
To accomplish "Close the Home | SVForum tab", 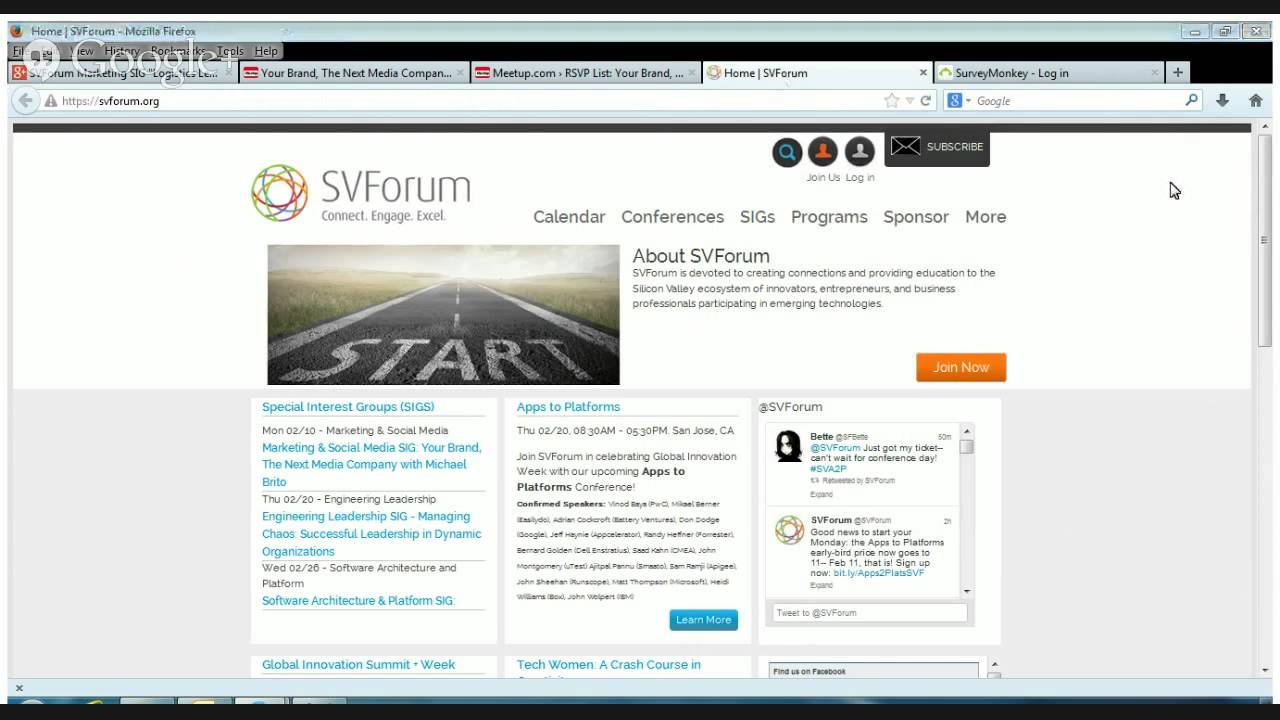I will (923, 72).
